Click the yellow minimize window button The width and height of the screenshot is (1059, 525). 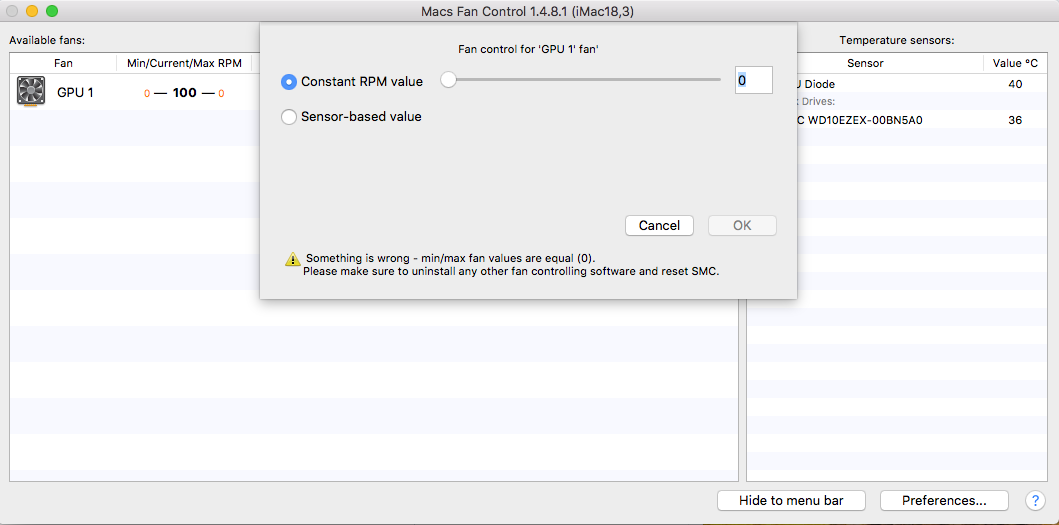(x=32, y=11)
